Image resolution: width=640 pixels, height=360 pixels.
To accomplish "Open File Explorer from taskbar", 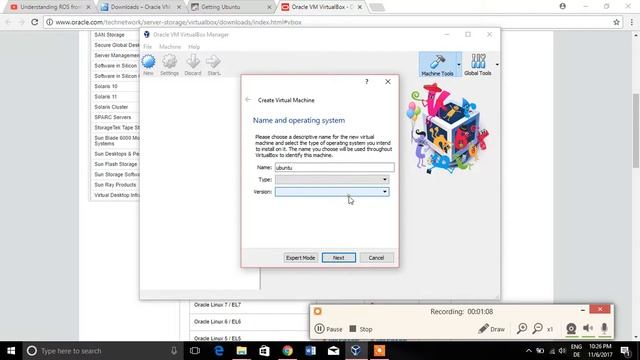I will [x=242, y=351].
